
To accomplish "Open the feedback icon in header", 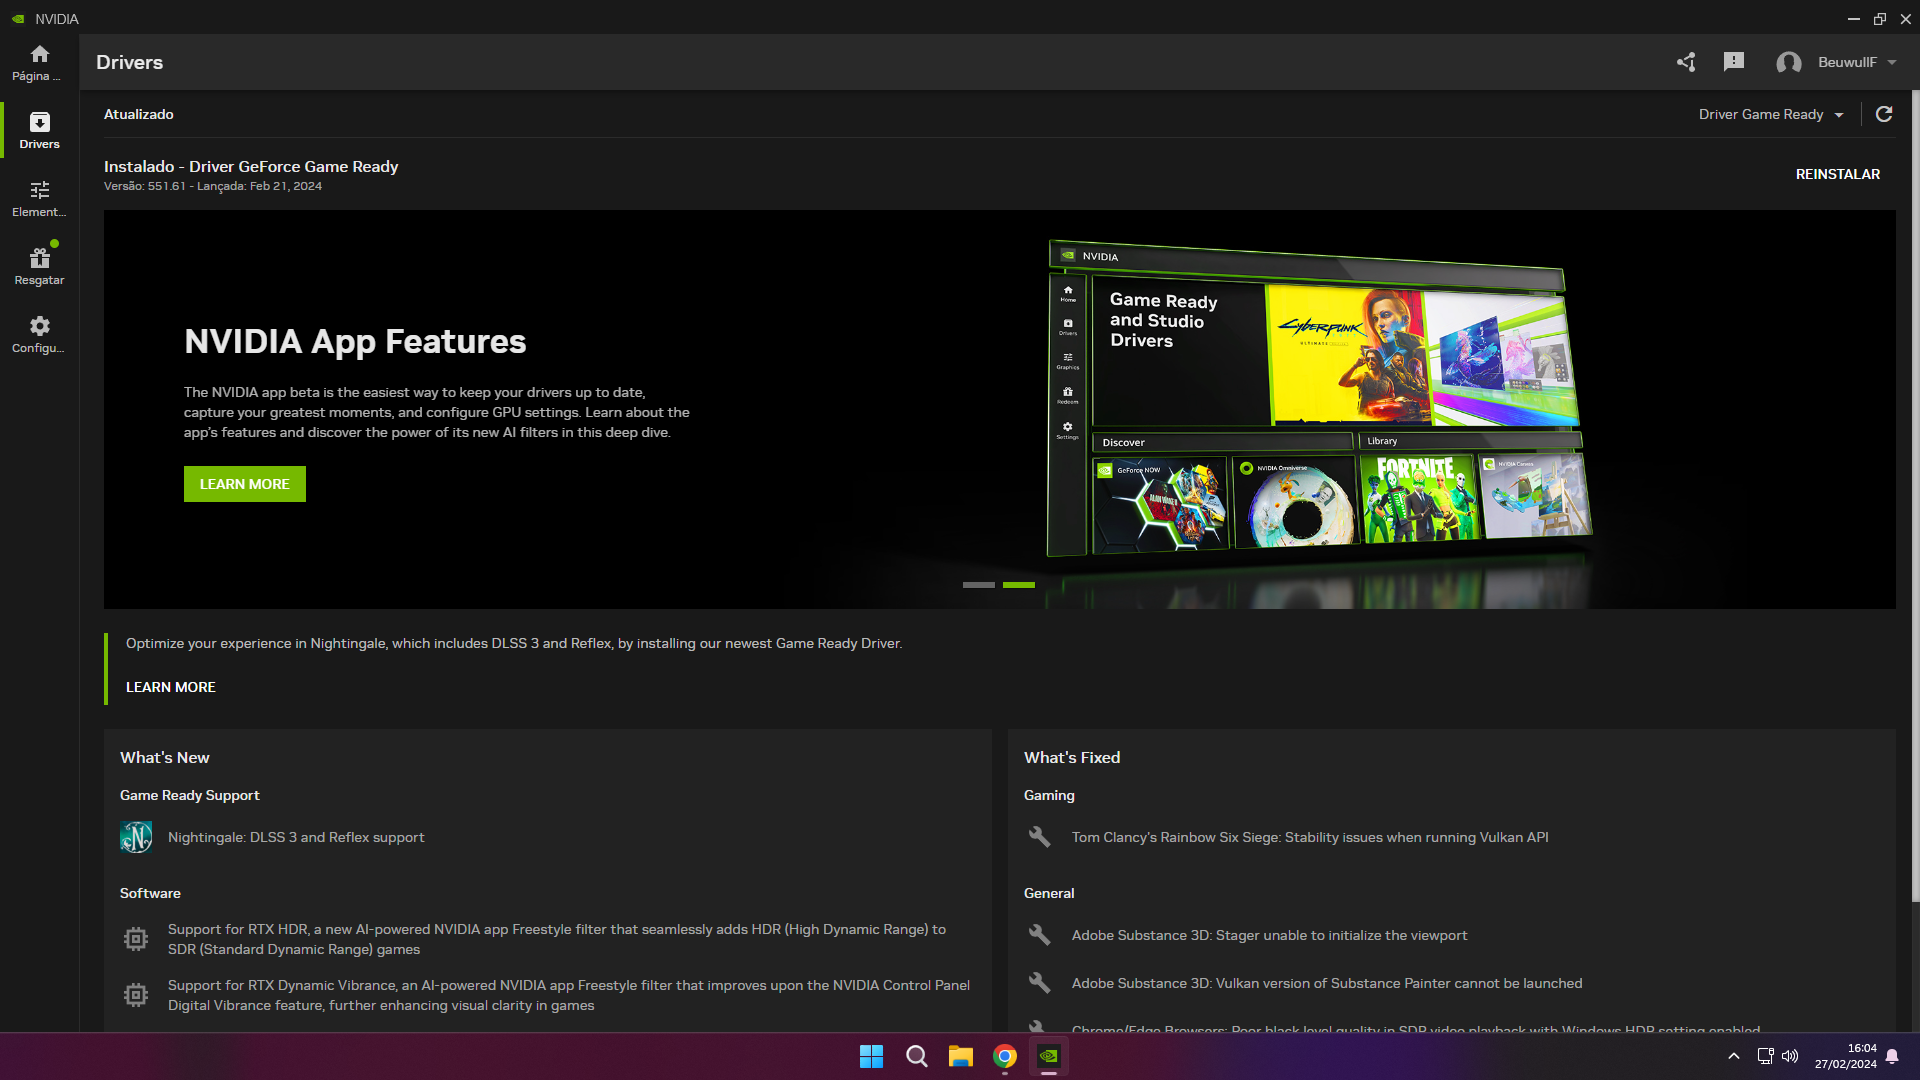I will click(x=1734, y=62).
